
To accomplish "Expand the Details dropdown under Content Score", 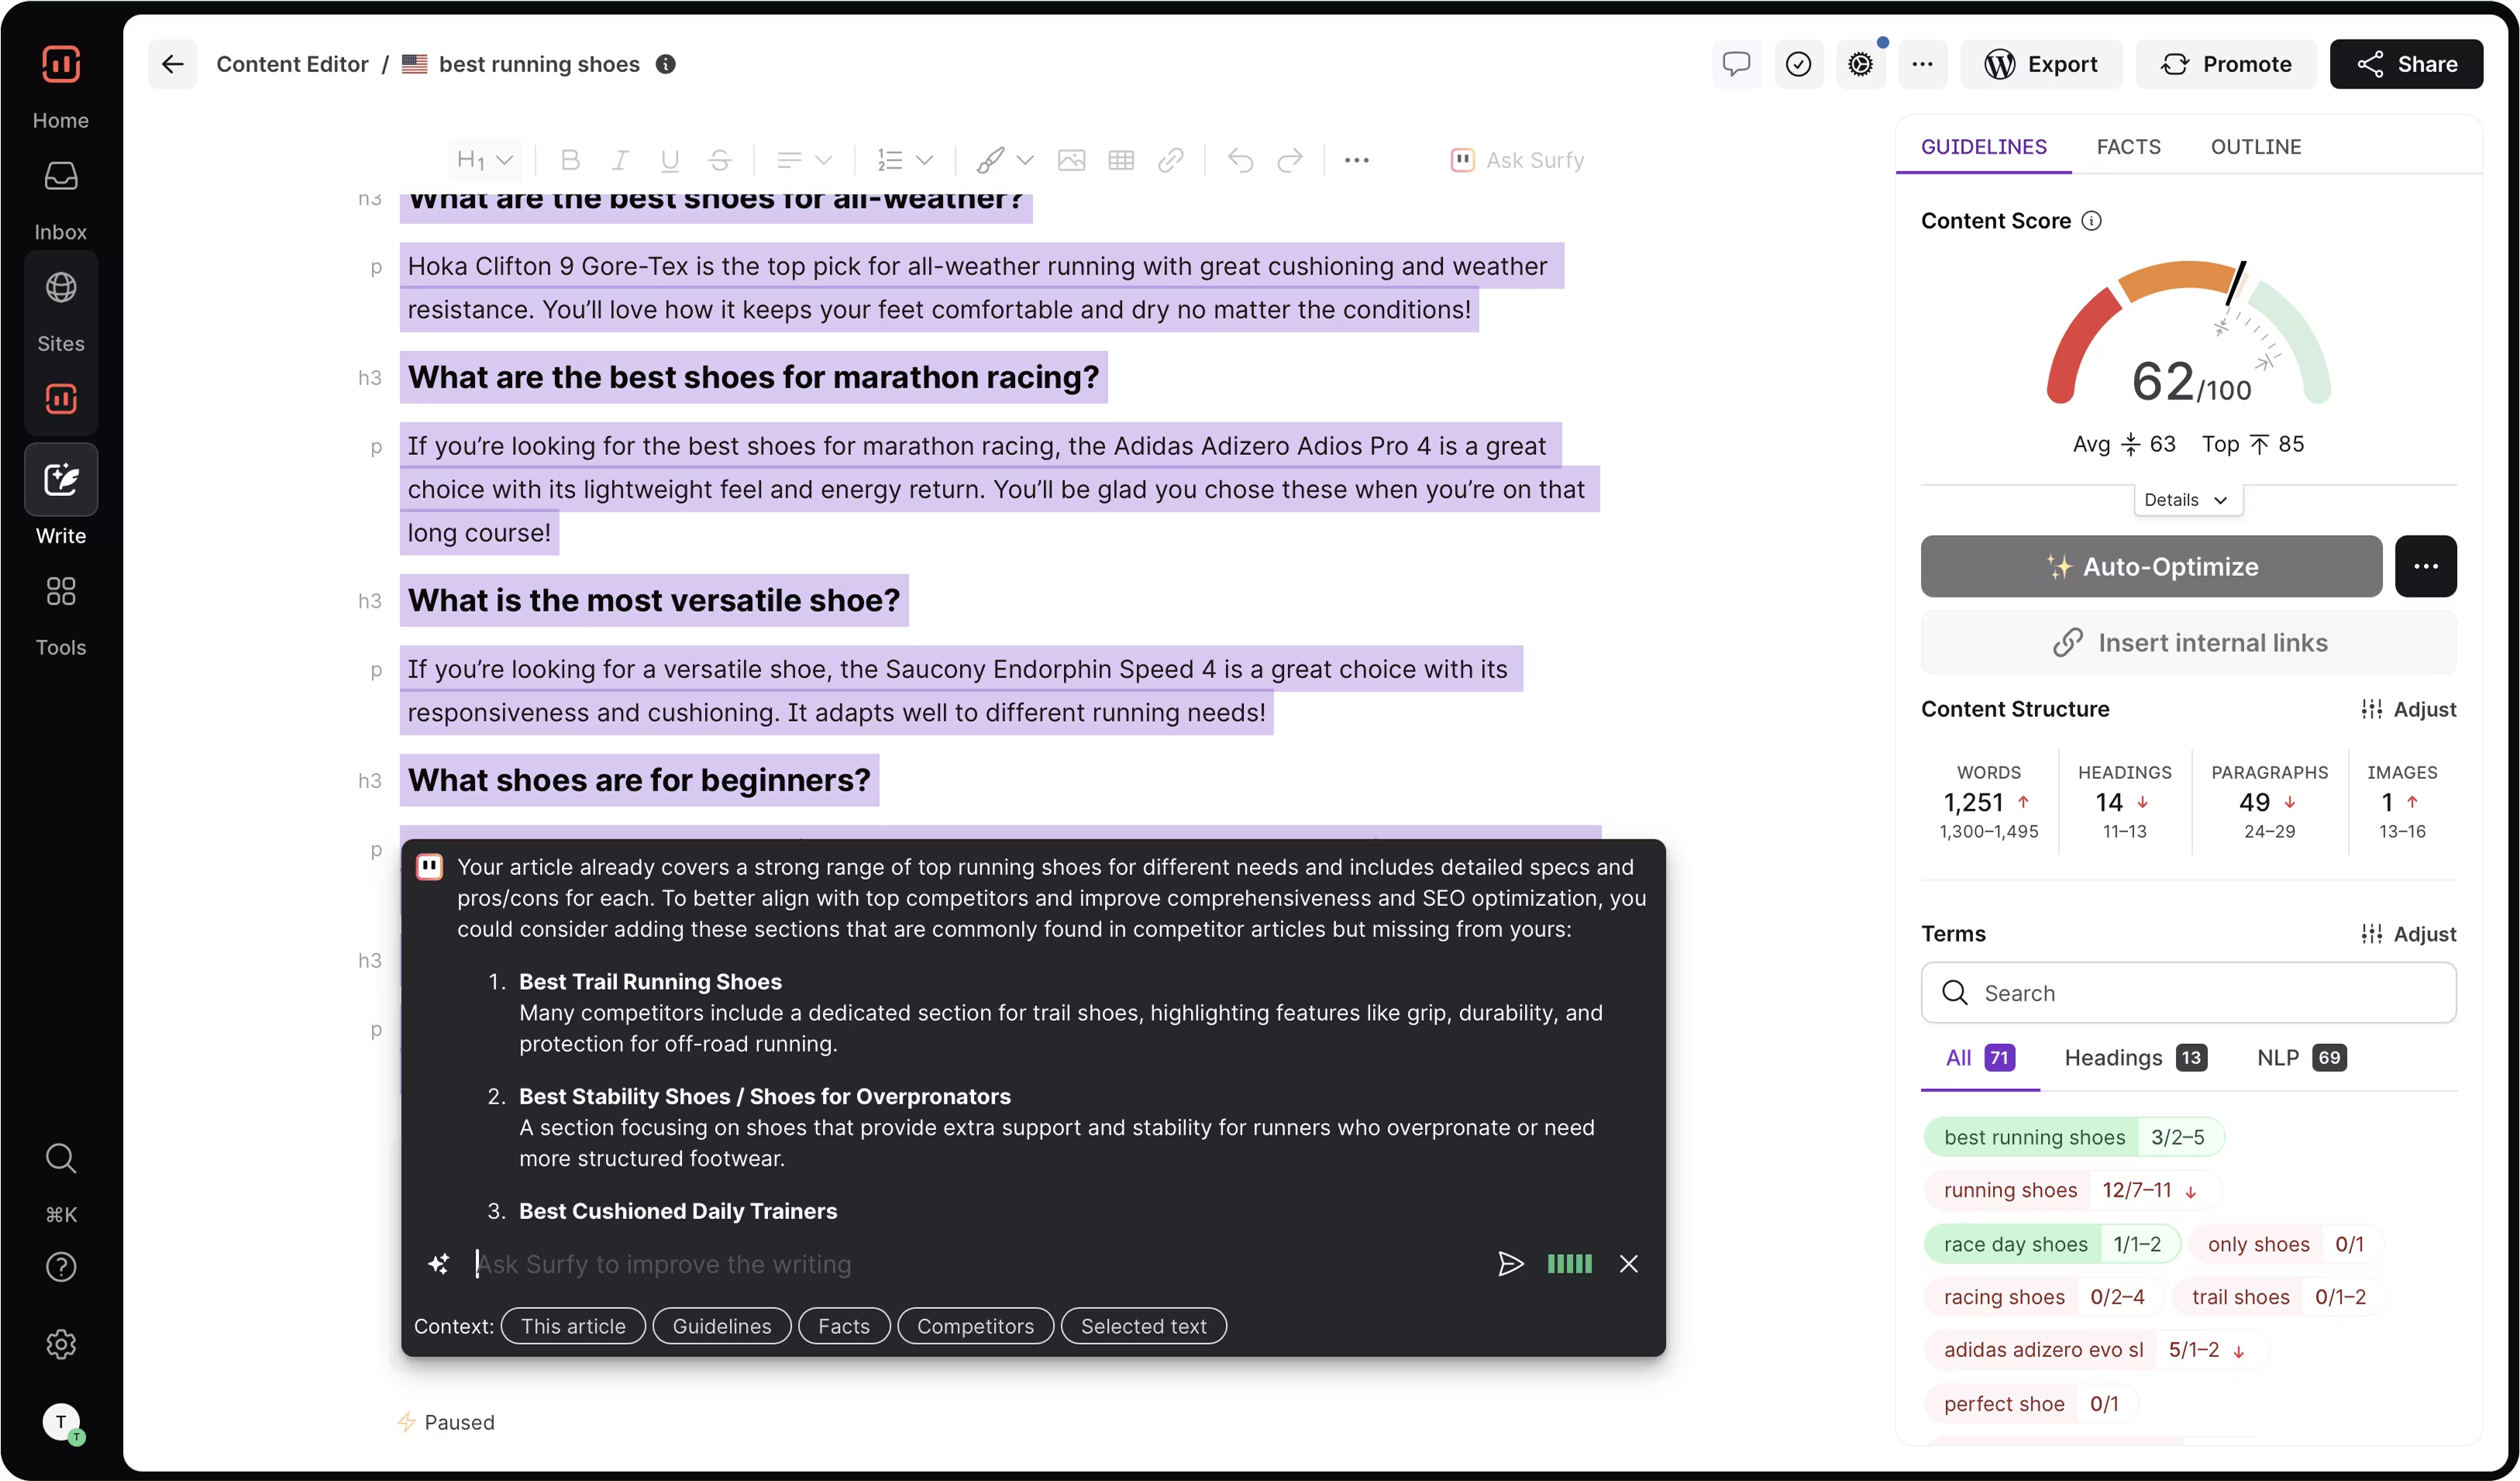I will tap(2186, 499).
